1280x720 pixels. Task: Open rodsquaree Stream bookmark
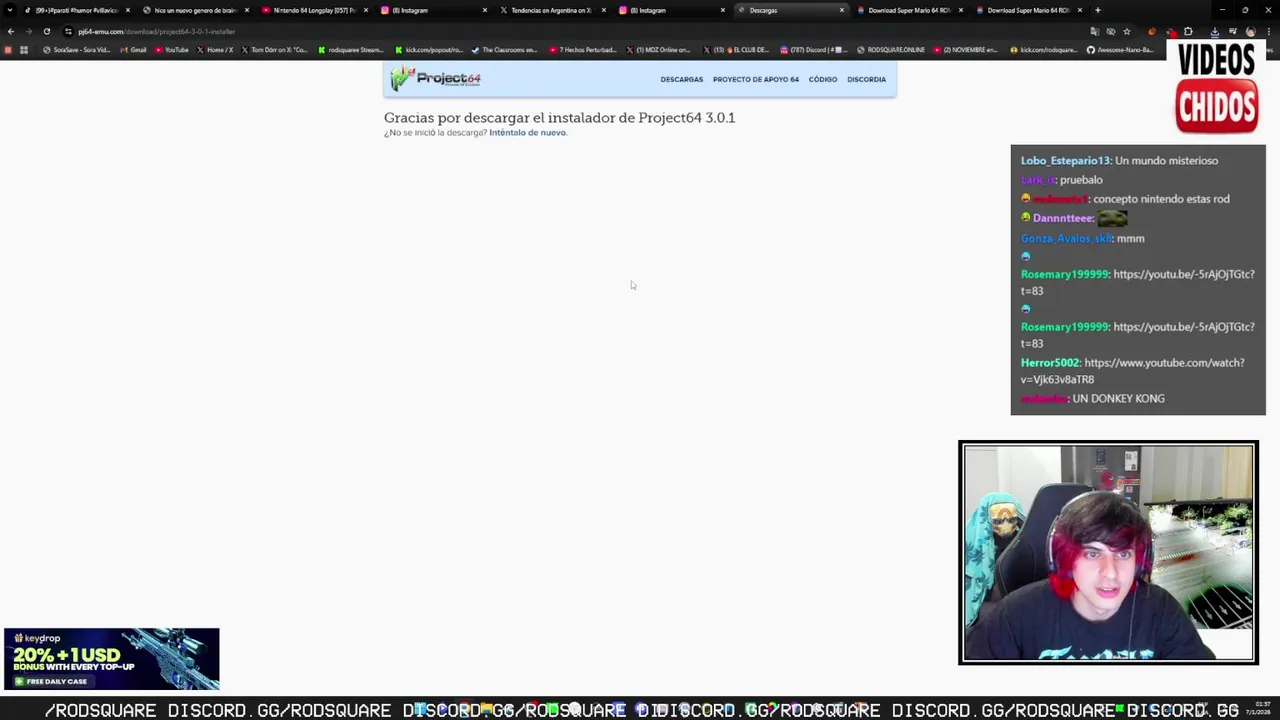pyautogui.click(x=351, y=50)
